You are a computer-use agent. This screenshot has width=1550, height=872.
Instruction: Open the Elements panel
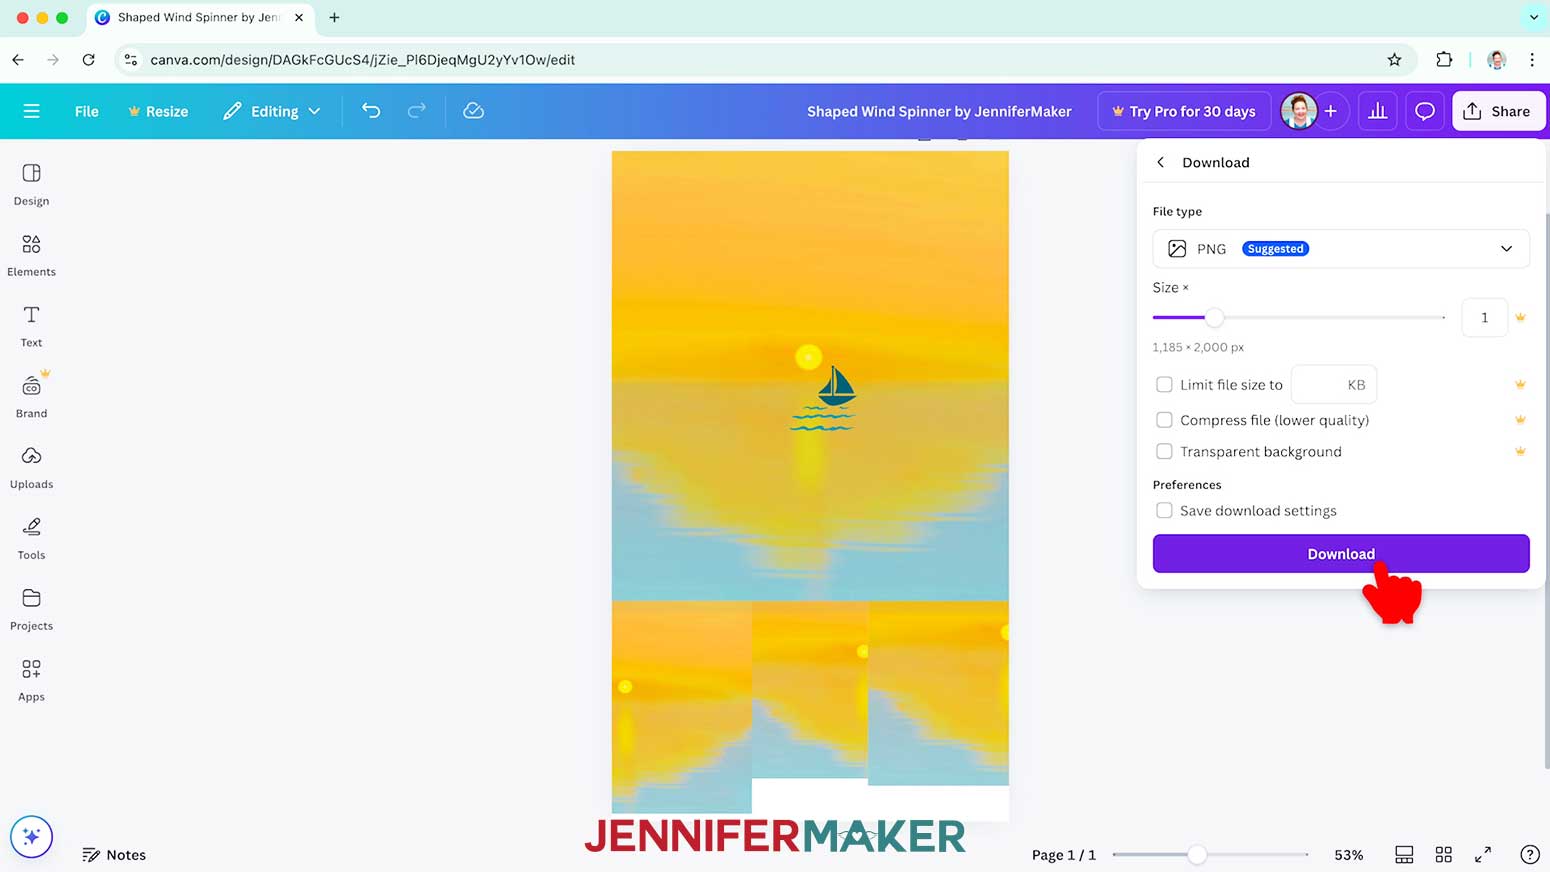31,256
